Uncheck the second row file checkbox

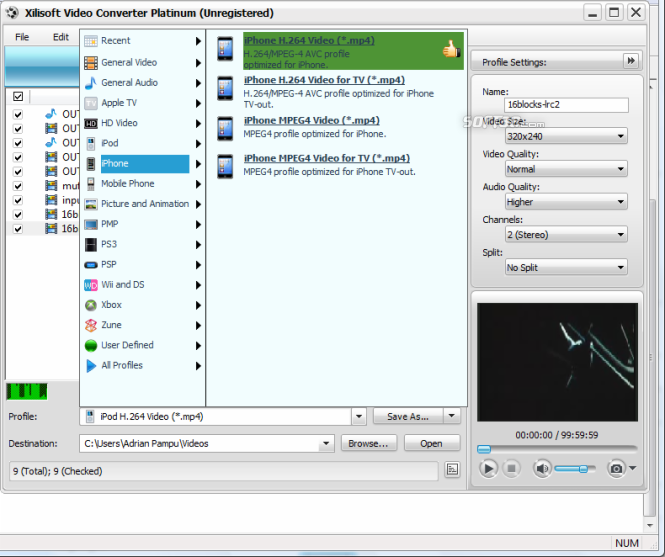pos(18,129)
